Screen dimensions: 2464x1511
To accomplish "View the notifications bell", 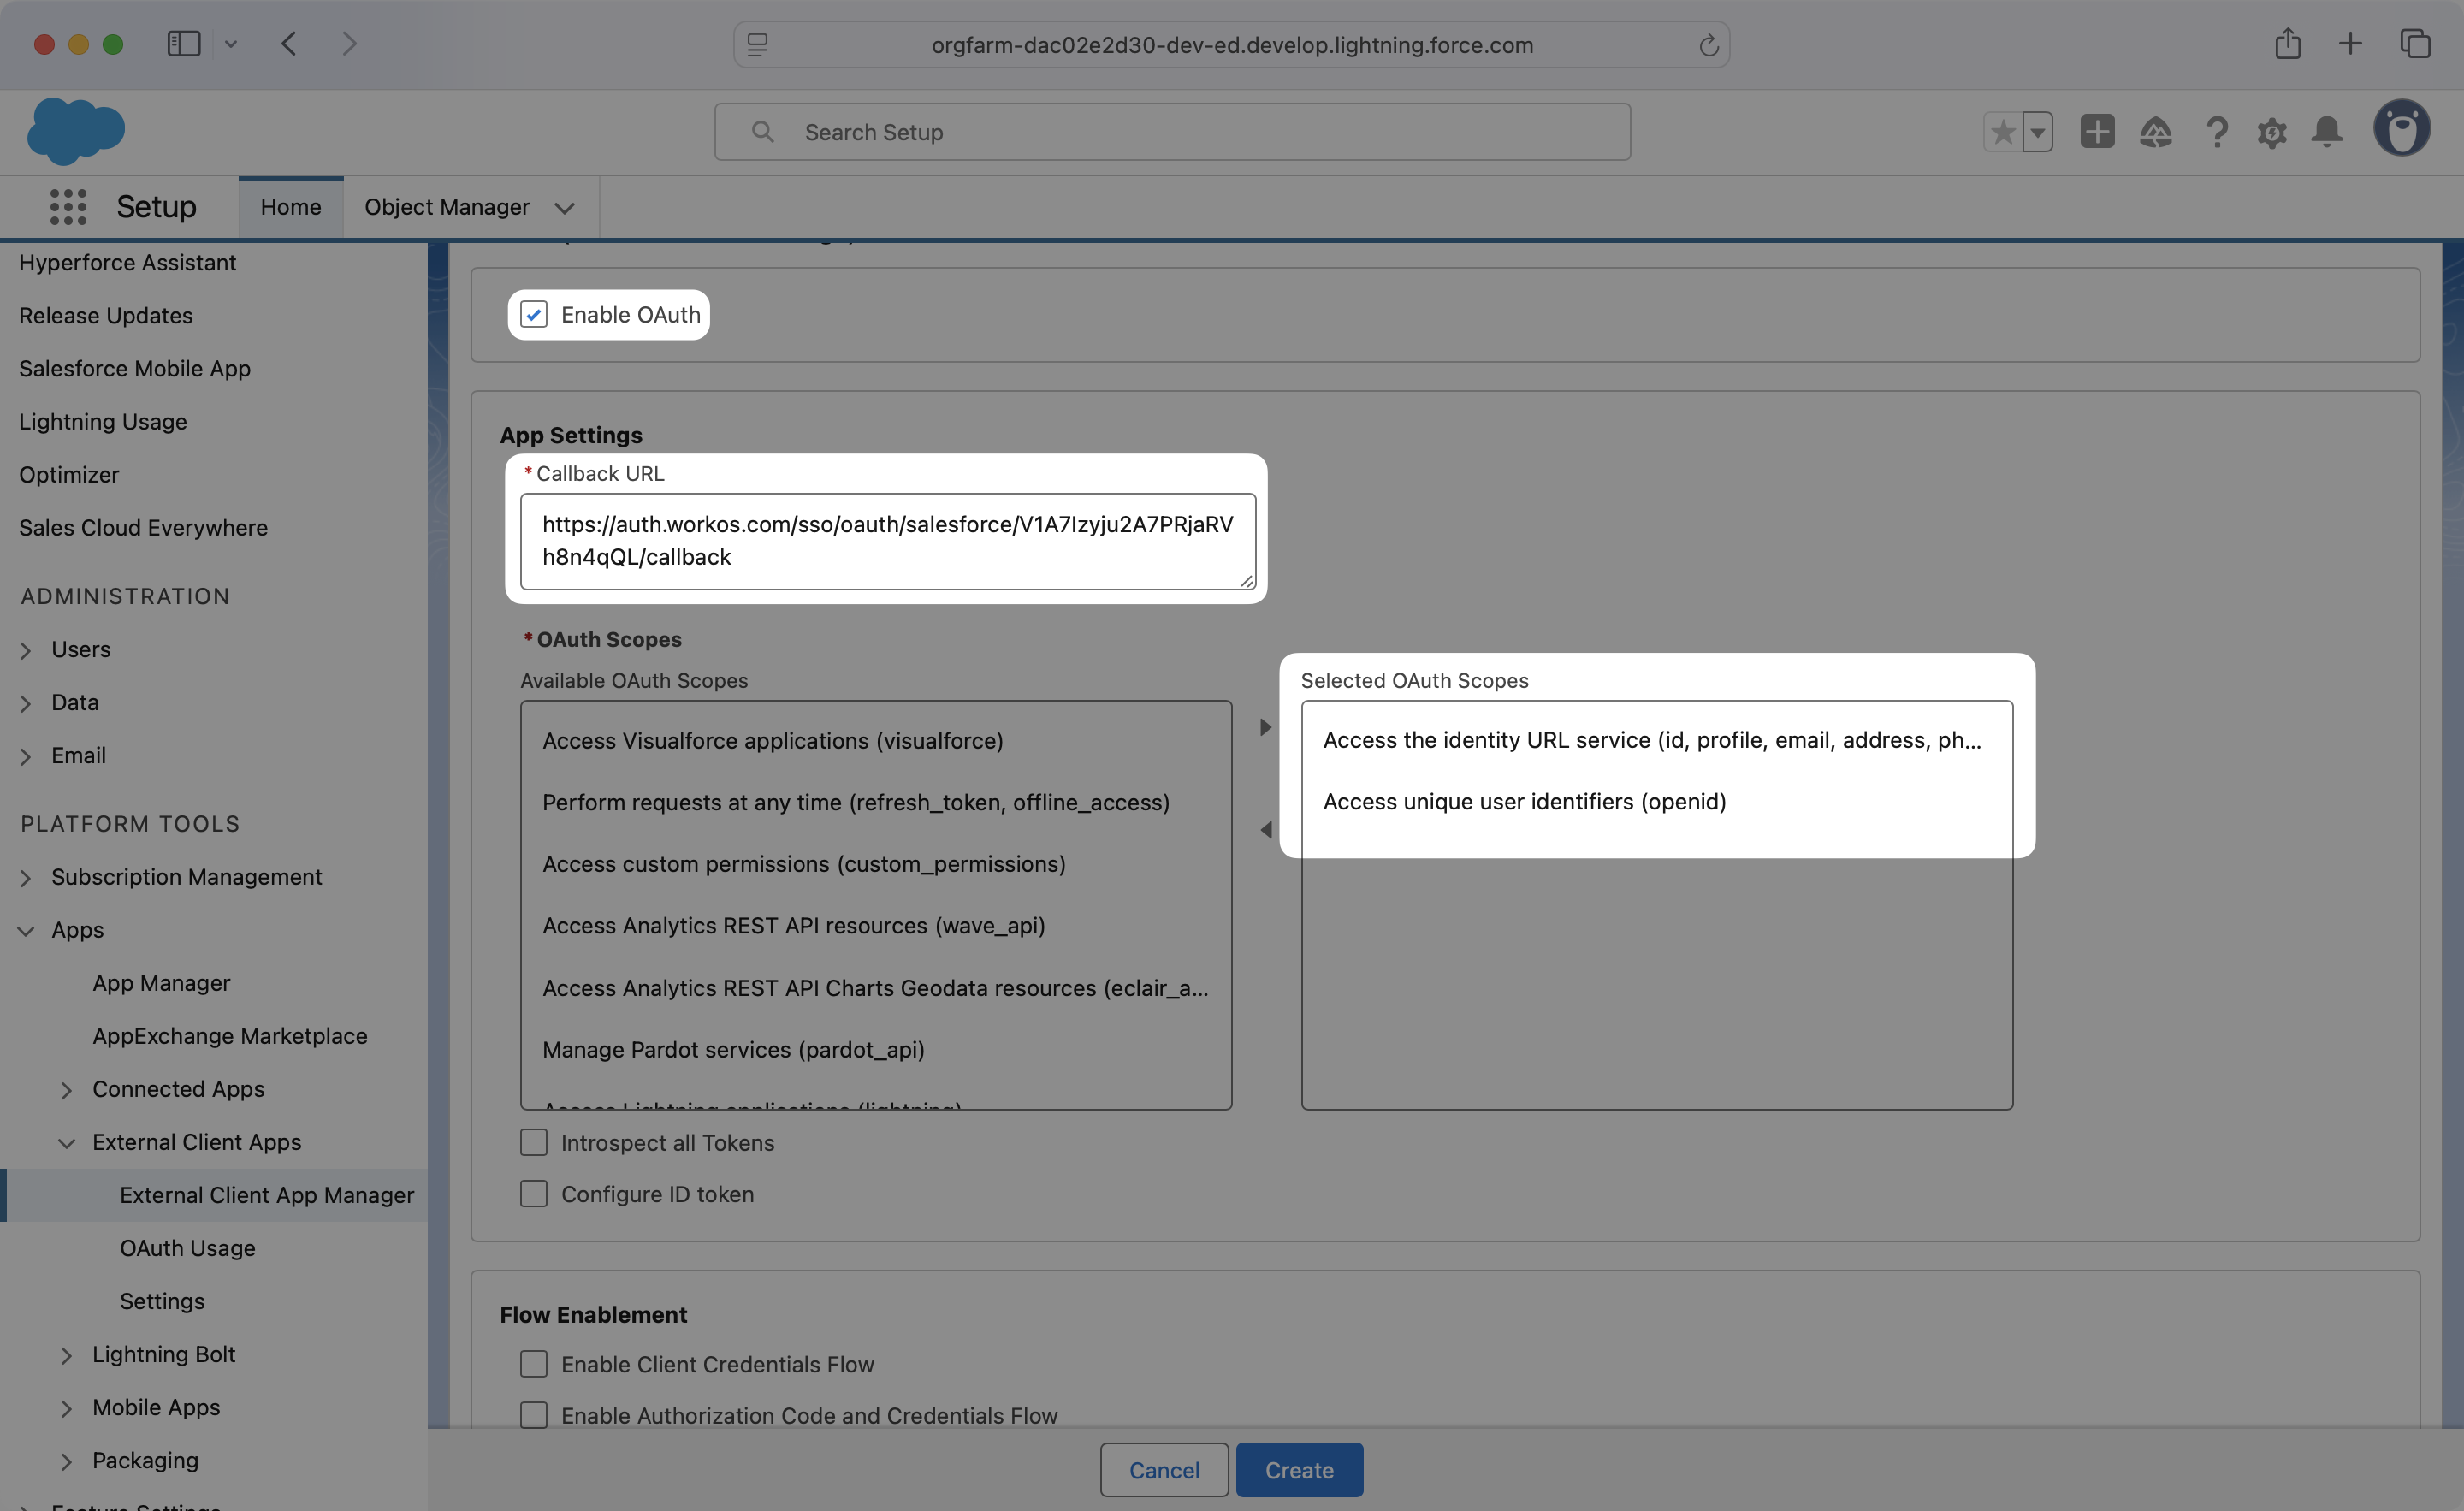I will [2327, 132].
